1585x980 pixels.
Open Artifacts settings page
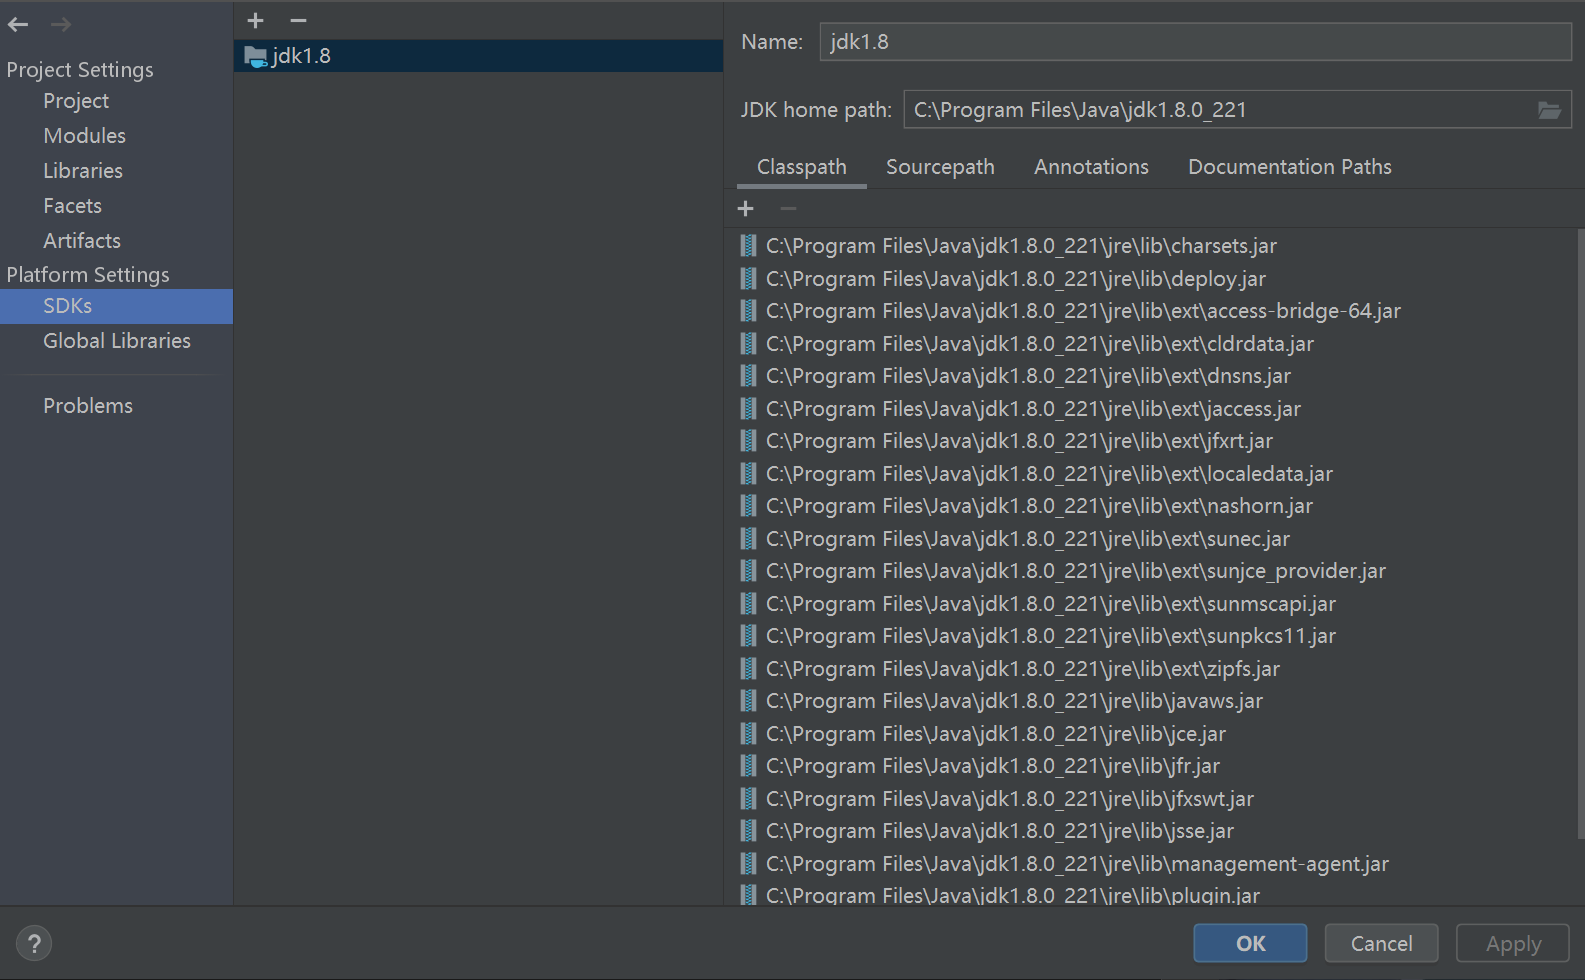click(x=116, y=241)
